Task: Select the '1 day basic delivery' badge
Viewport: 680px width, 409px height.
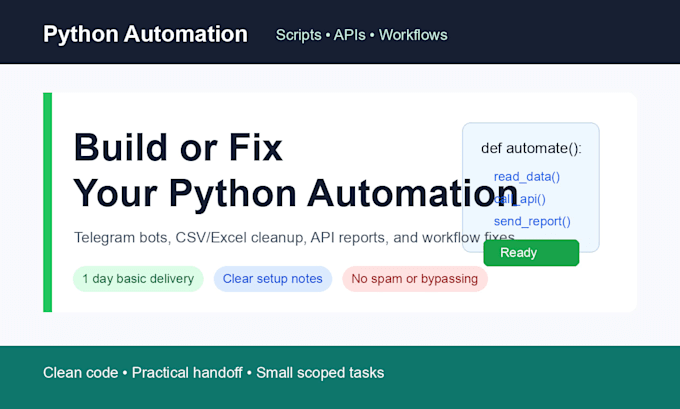Action: tap(138, 278)
